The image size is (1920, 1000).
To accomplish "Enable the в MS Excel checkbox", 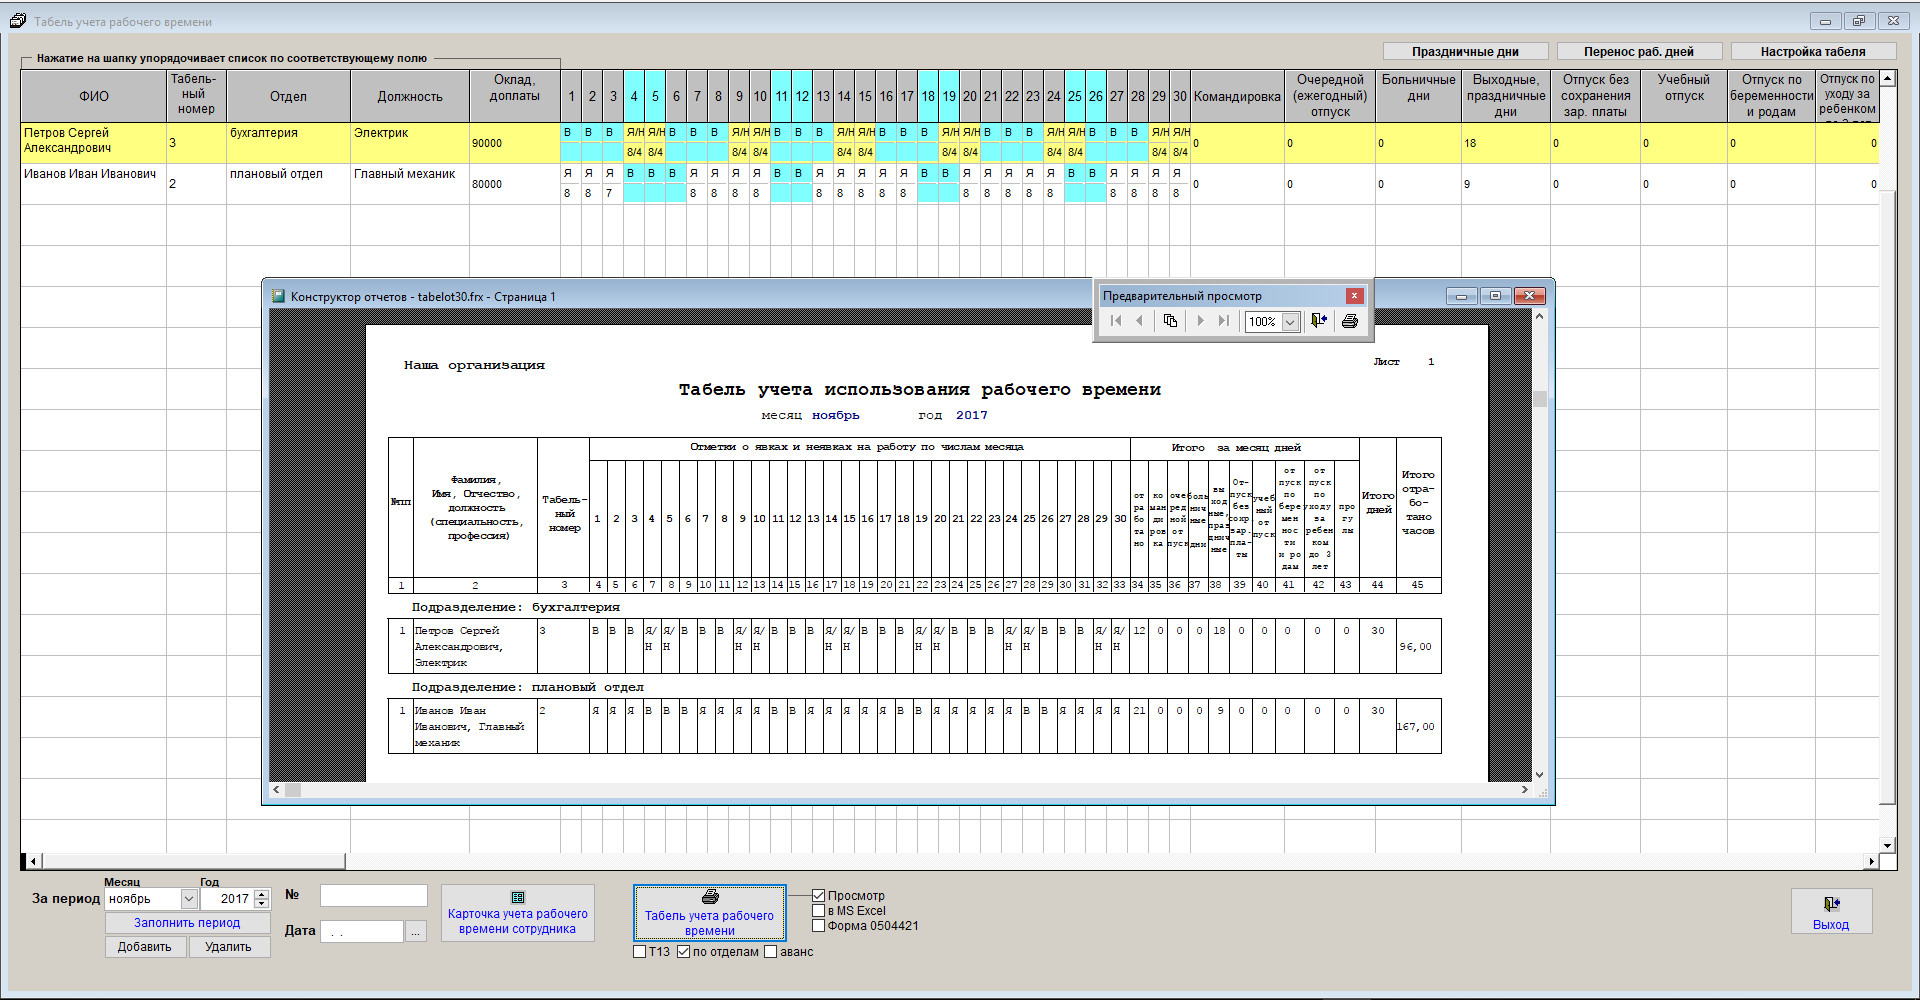I will [819, 911].
